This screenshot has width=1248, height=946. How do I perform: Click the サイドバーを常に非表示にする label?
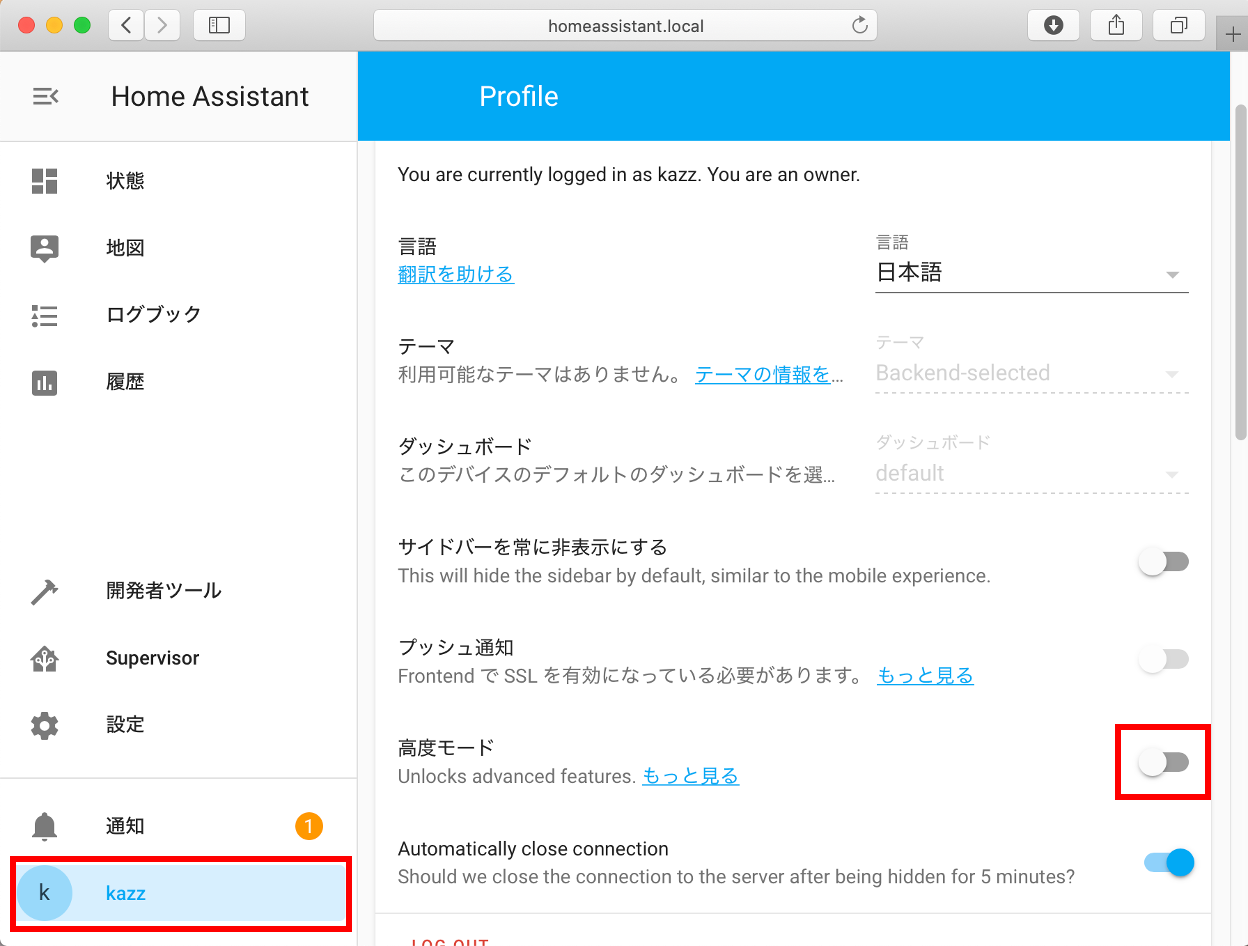(x=532, y=548)
